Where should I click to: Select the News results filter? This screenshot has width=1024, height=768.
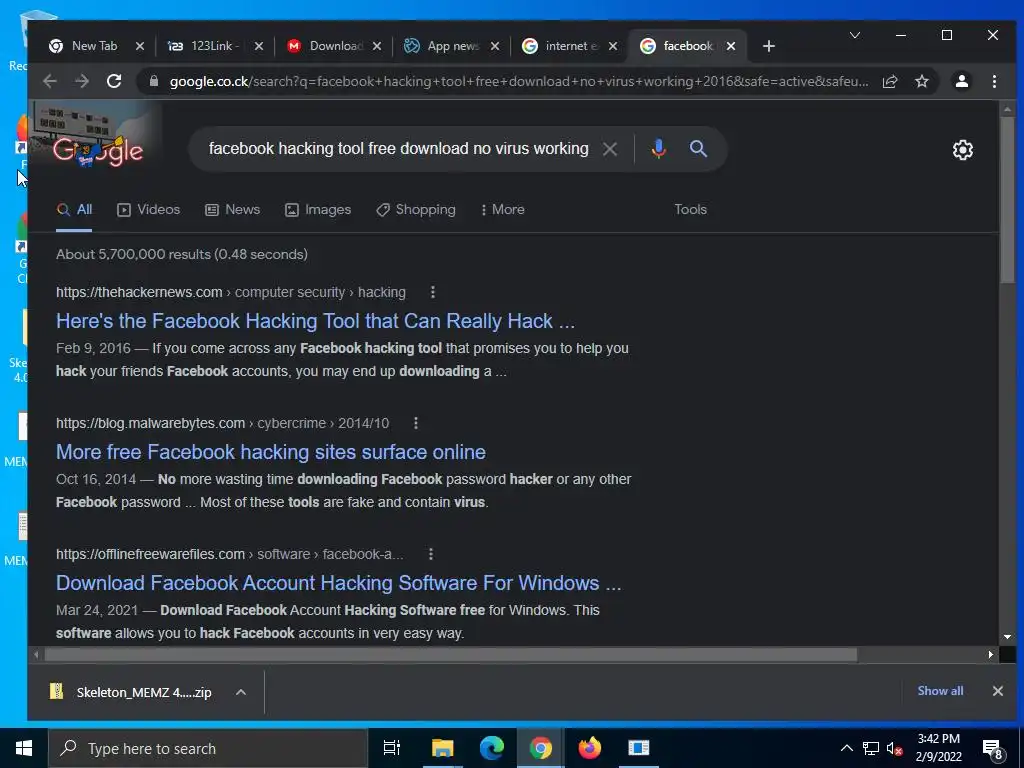coord(232,210)
